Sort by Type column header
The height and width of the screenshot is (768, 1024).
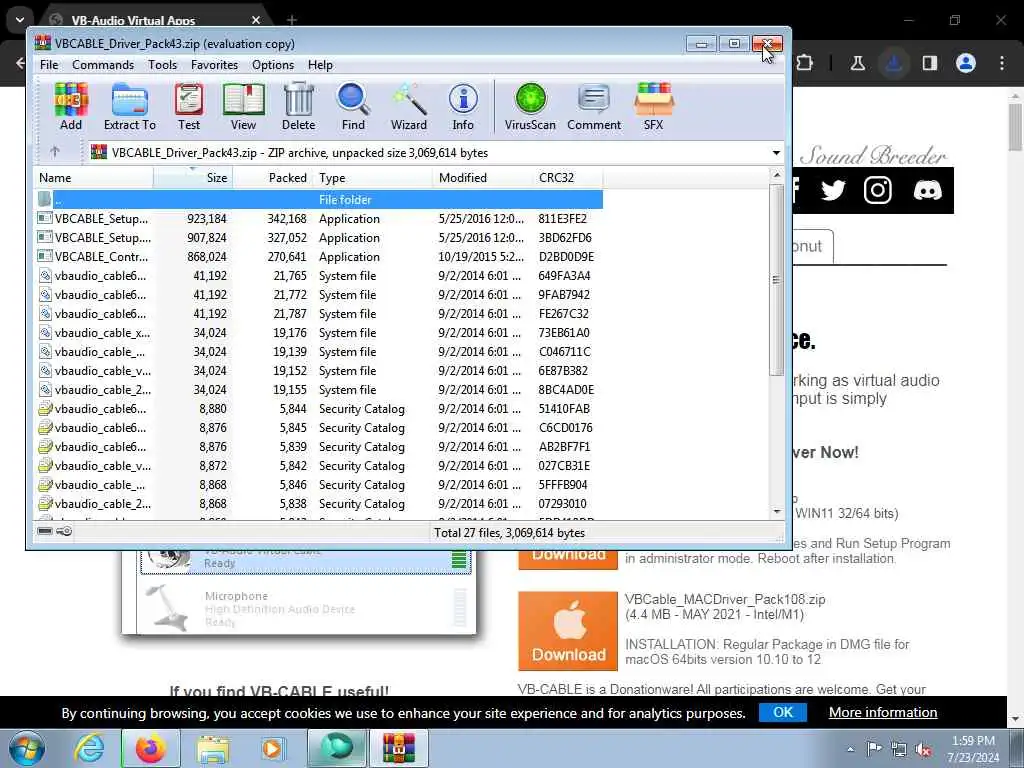pos(373,178)
